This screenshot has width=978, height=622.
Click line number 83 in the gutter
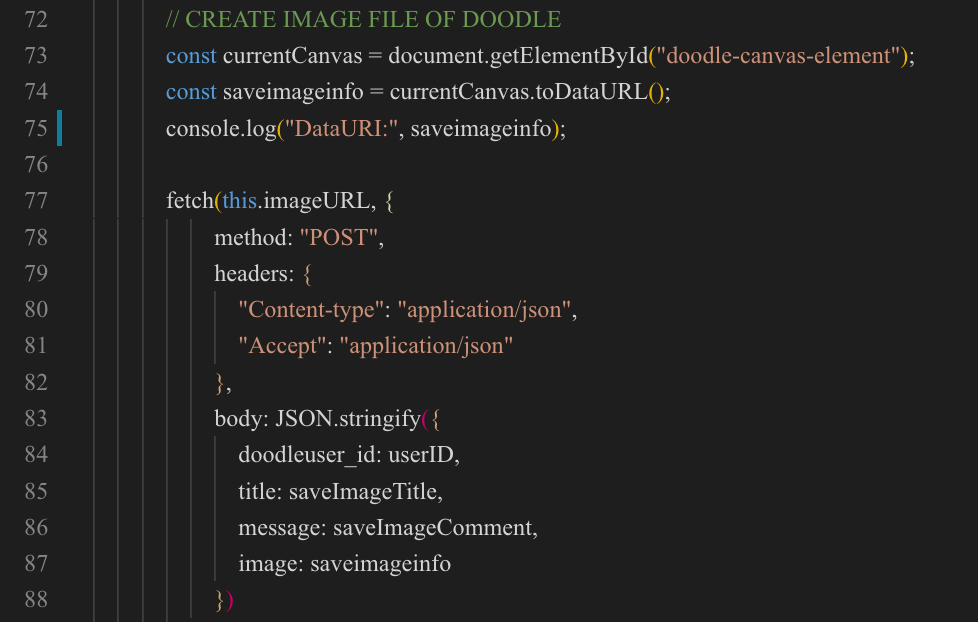point(36,419)
